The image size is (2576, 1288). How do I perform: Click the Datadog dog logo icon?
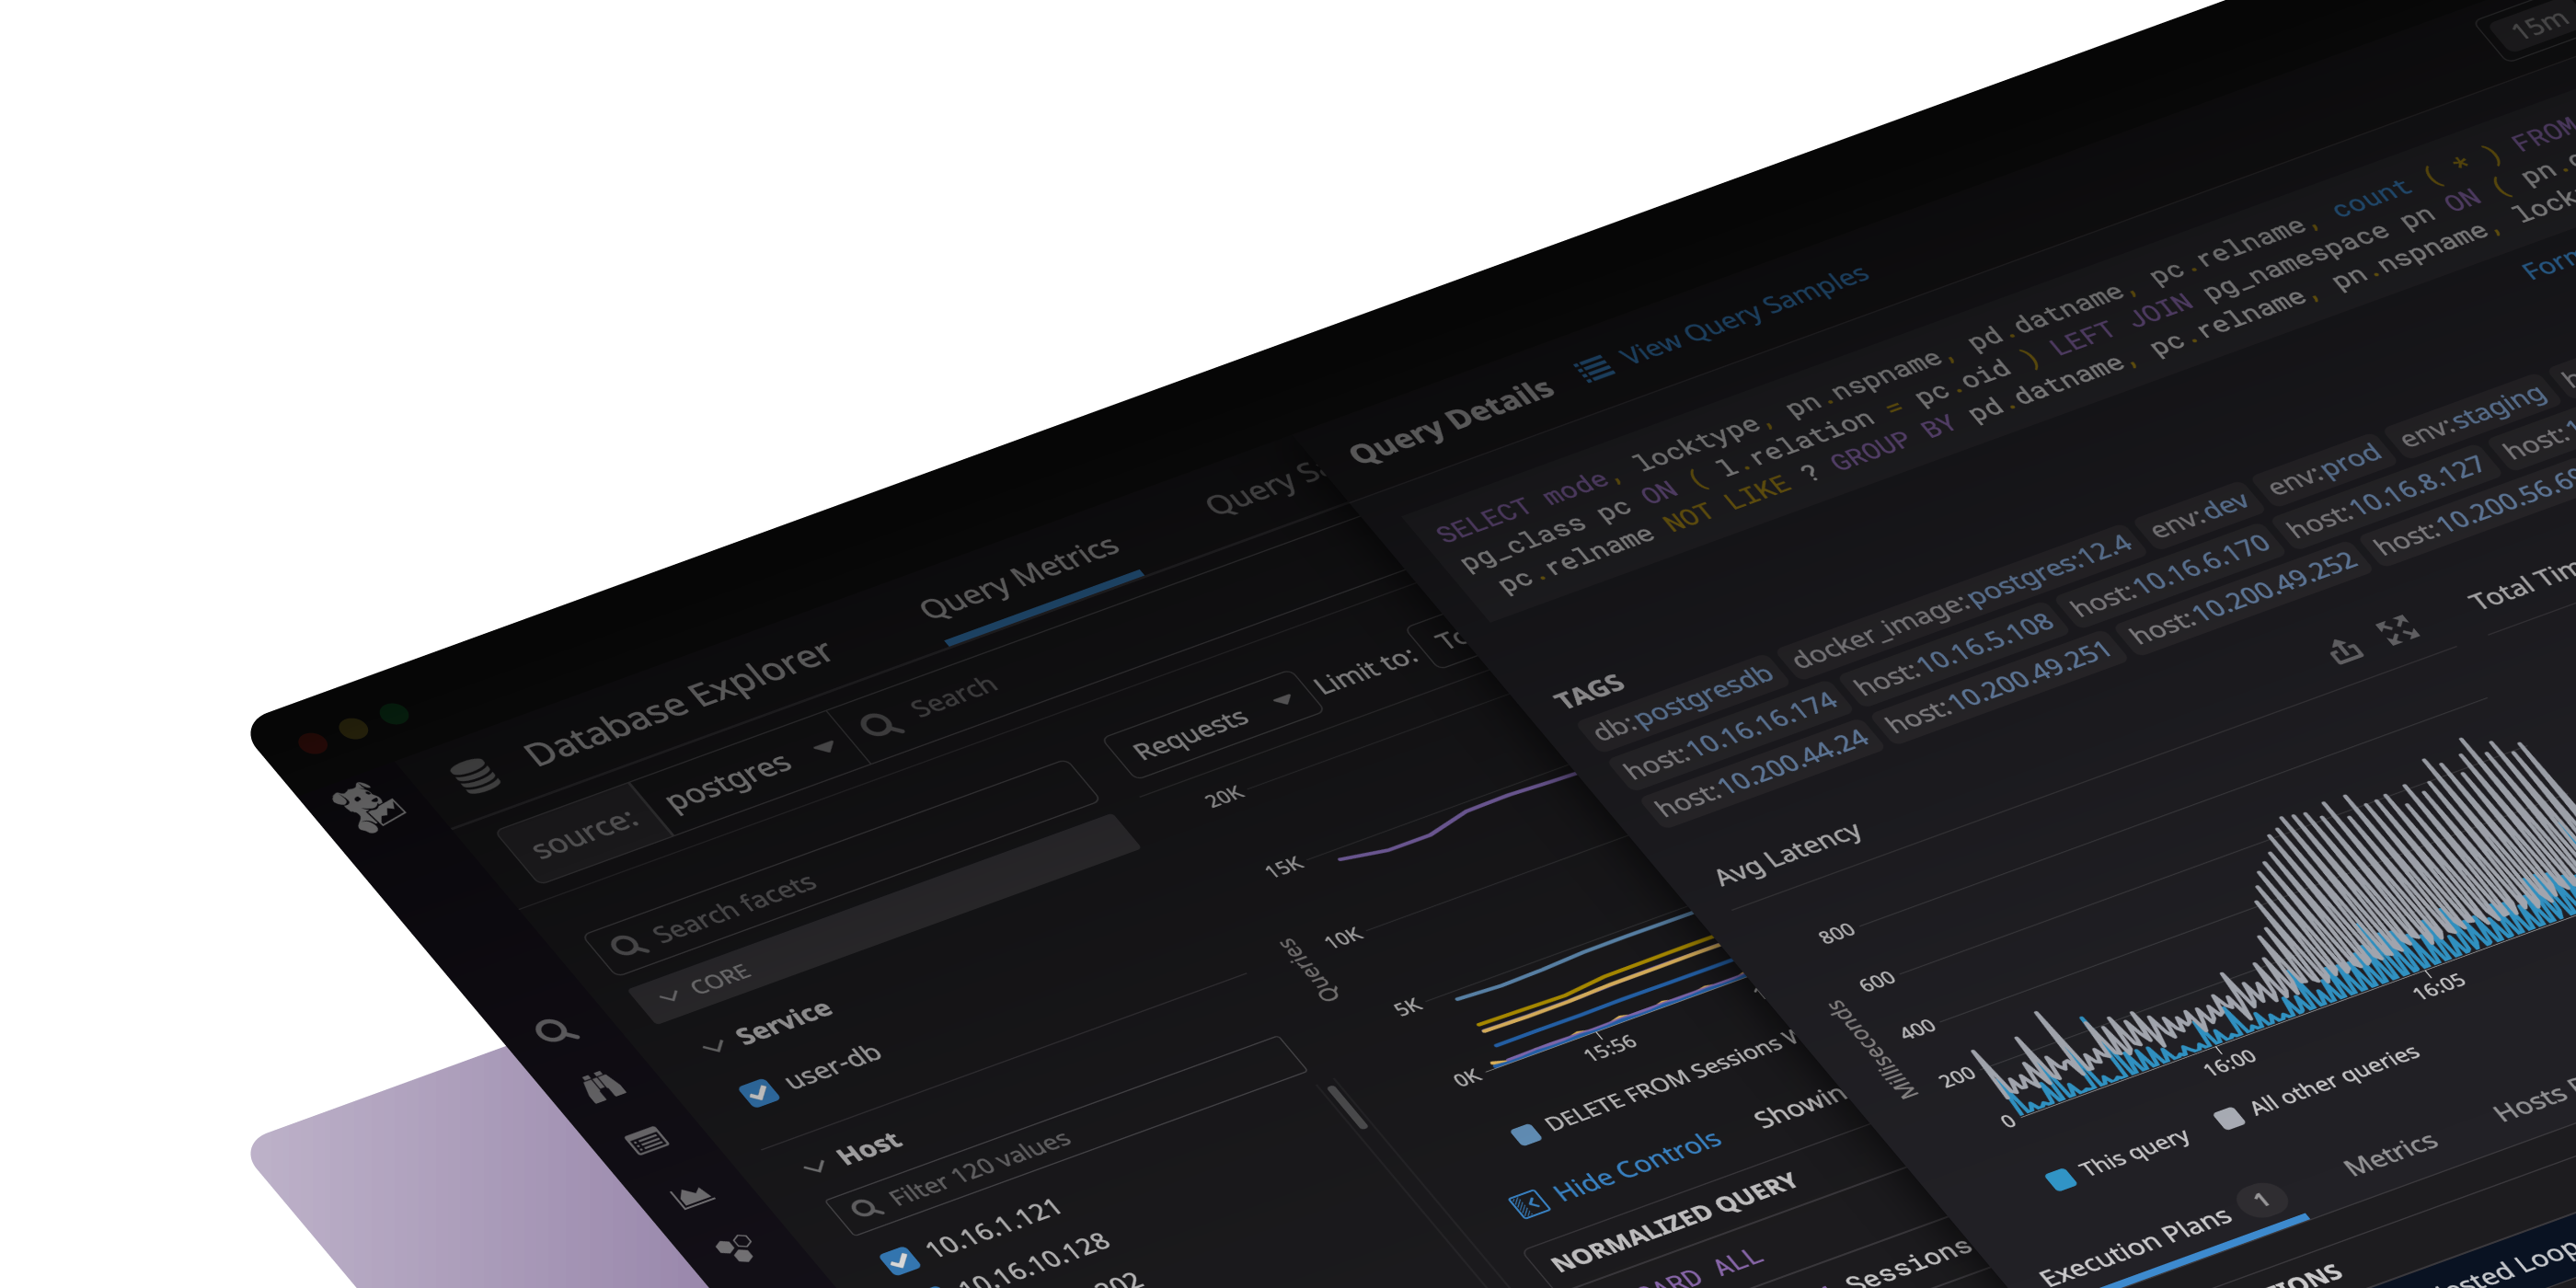tap(368, 806)
